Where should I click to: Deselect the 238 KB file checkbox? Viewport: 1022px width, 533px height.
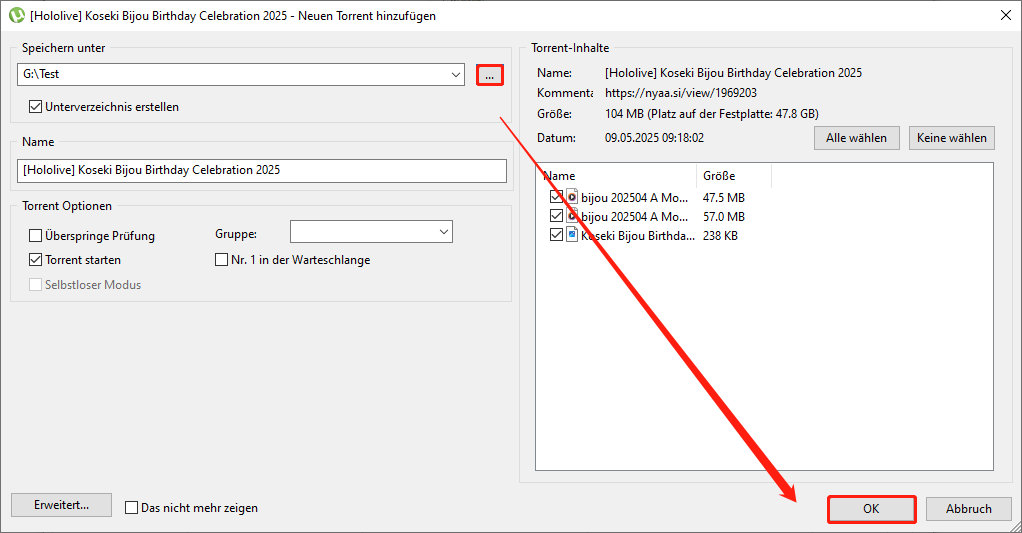coord(556,235)
